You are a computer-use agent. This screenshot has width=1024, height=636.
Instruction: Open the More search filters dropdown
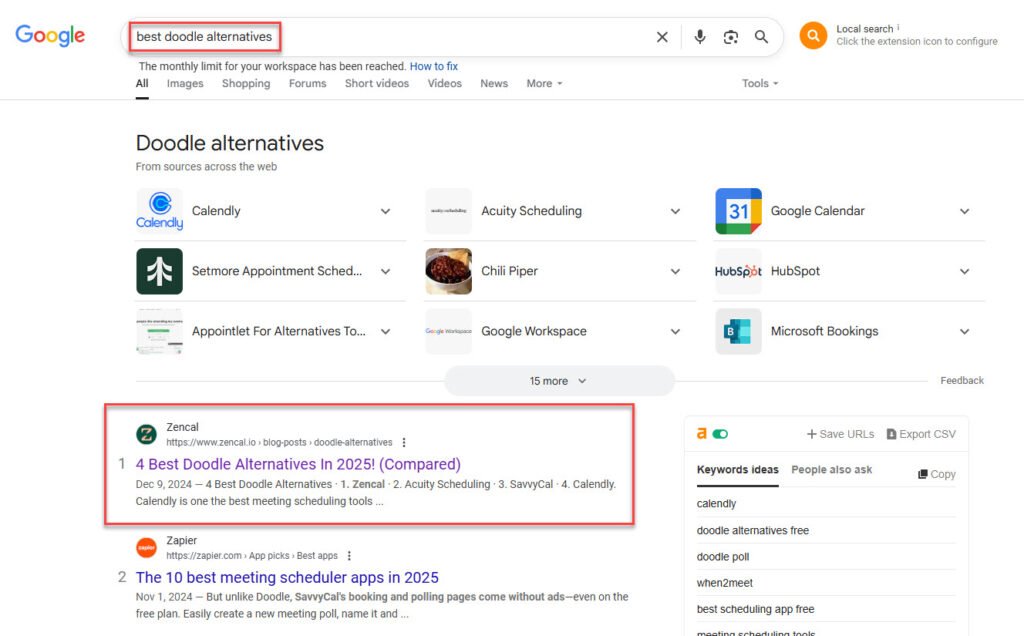(544, 84)
